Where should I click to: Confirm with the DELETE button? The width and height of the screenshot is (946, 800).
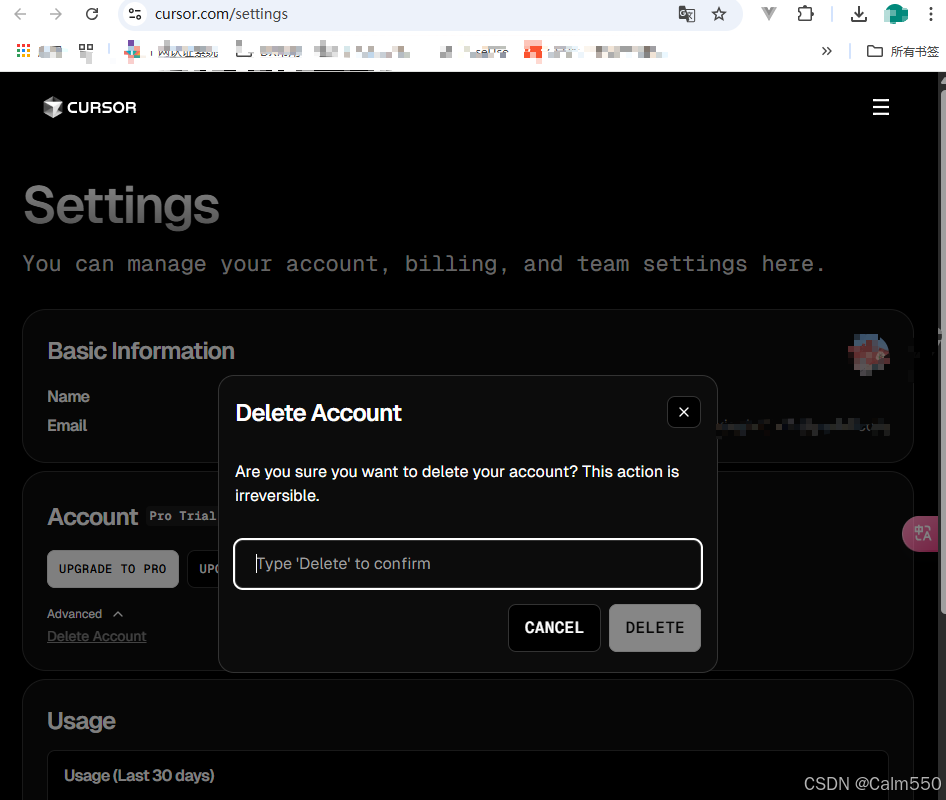(x=655, y=628)
